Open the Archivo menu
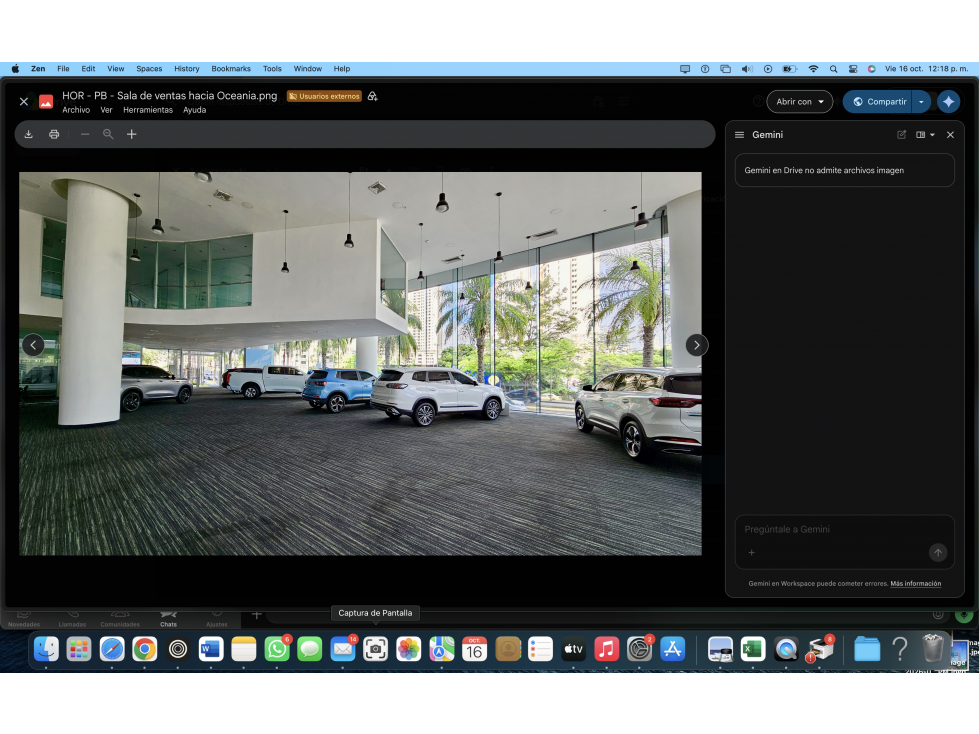 pyautogui.click(x=76, y=110)
